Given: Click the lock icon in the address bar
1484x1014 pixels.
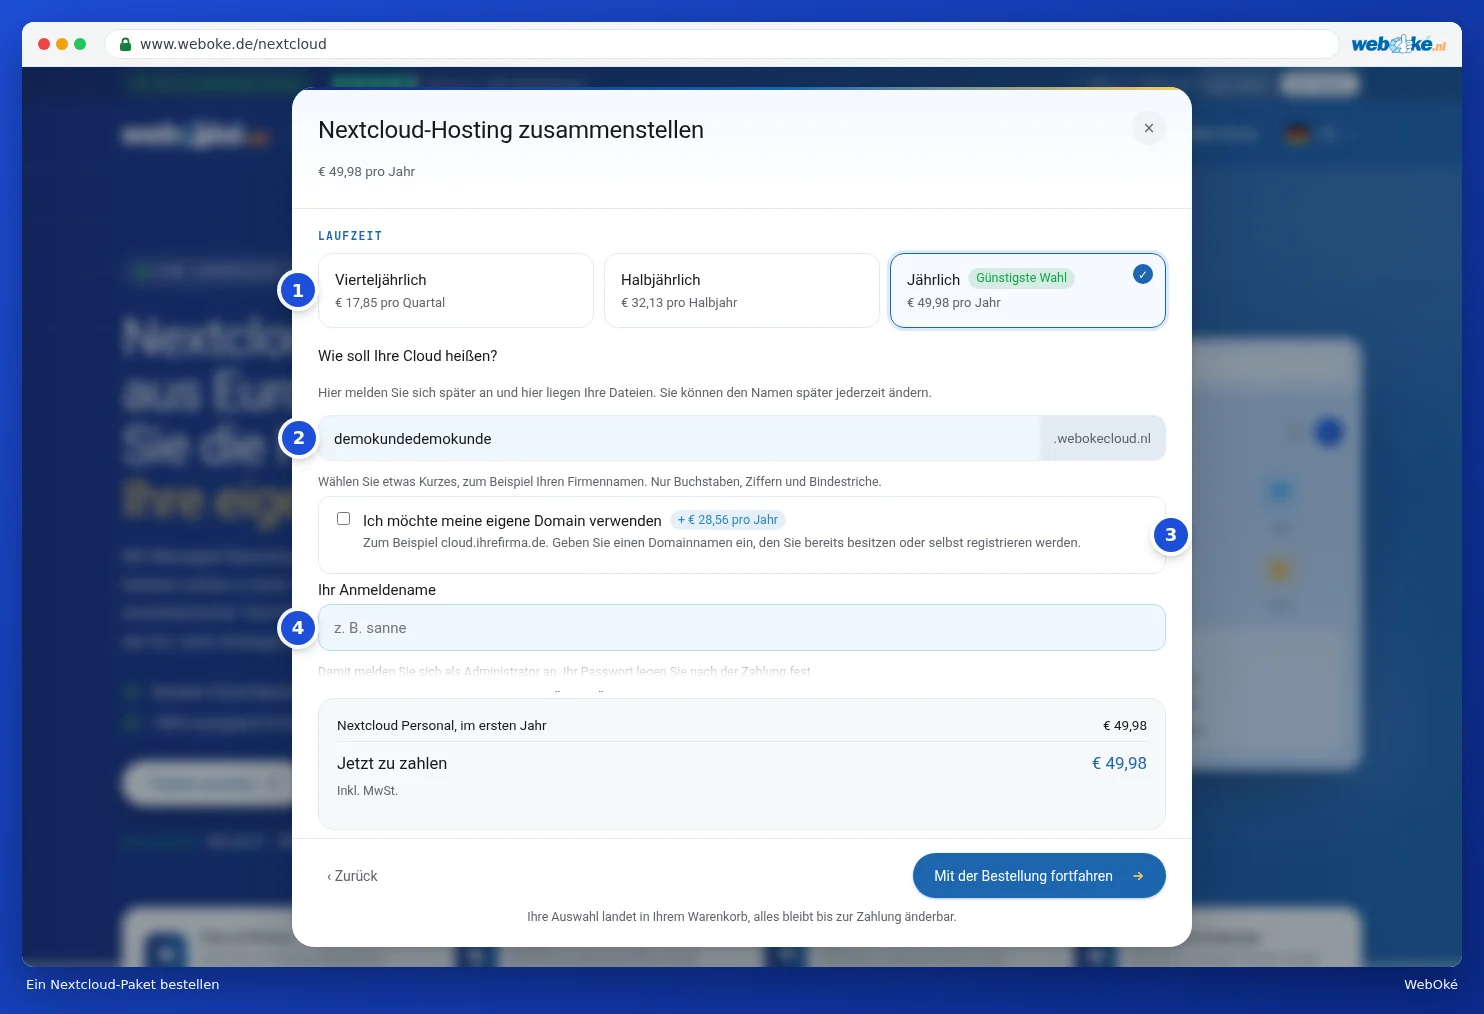Looking at the screenshot, I should pos(125,44).
